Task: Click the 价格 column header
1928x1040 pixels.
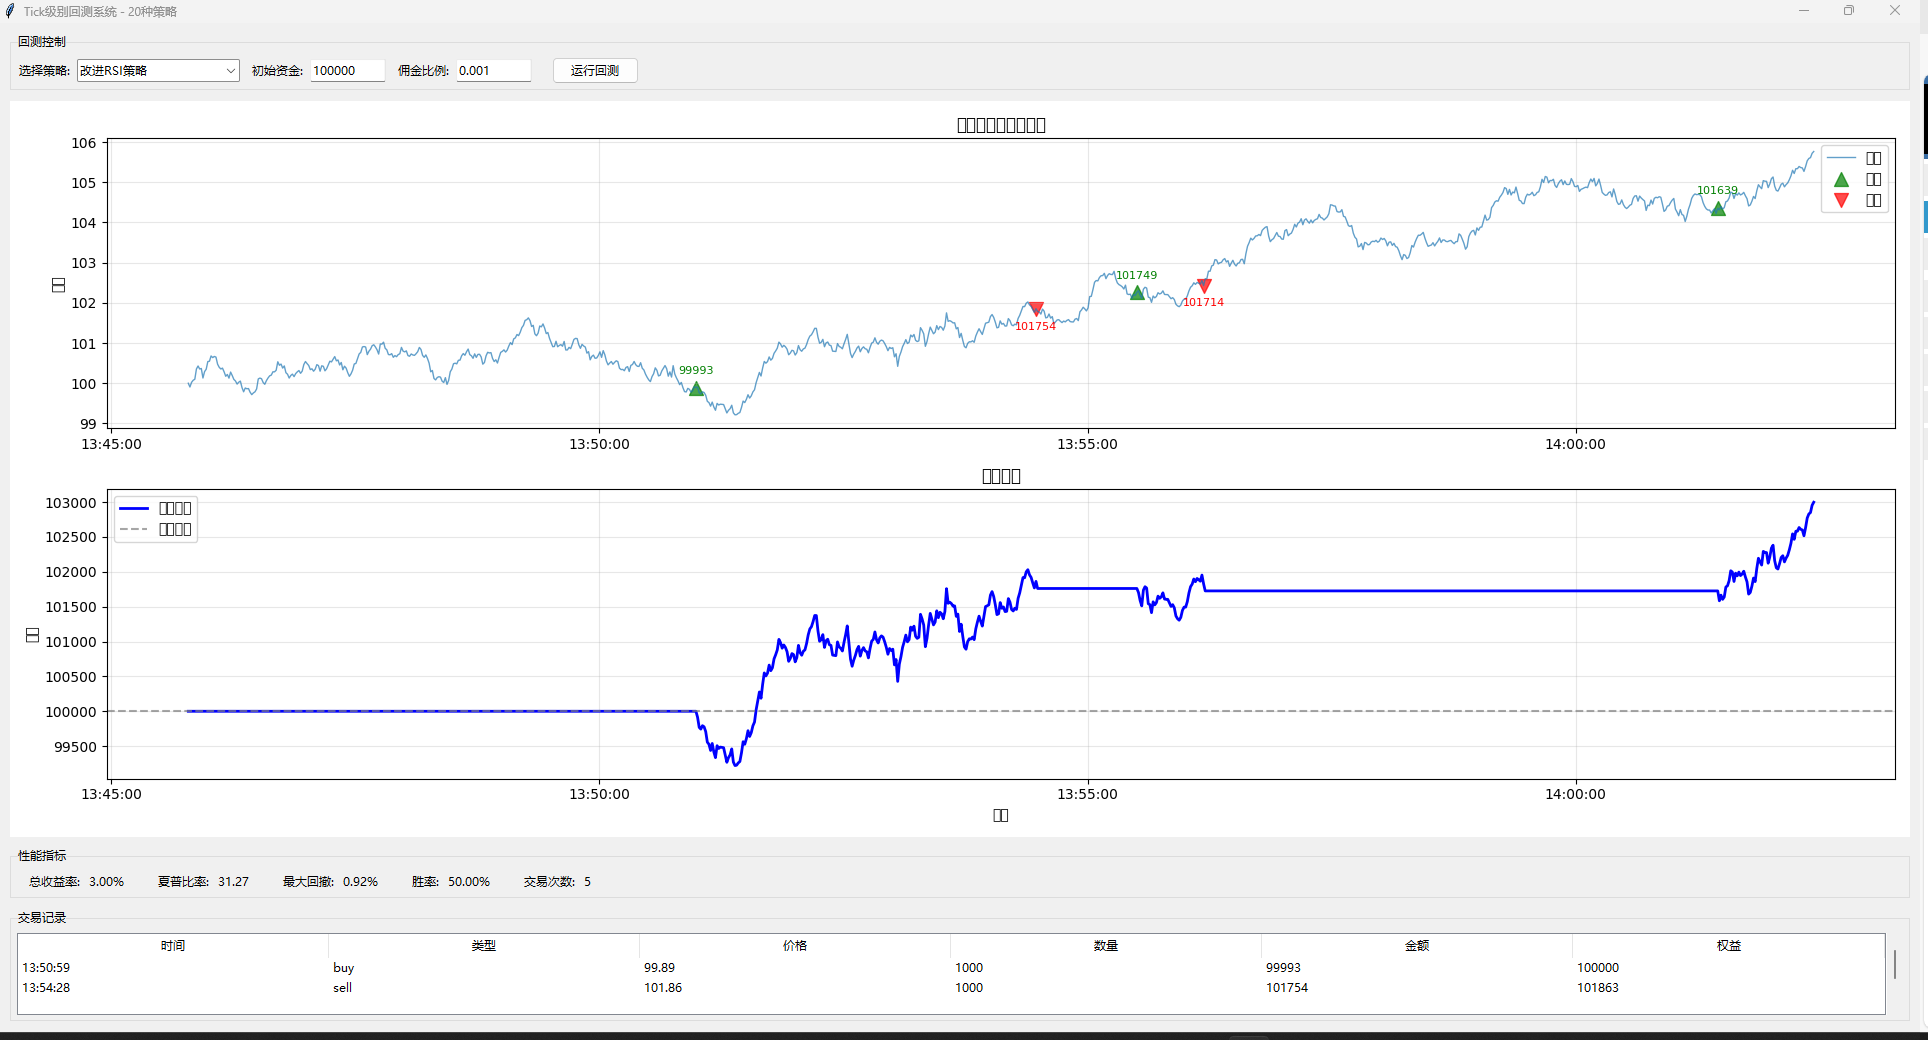Action: point(795,946)
